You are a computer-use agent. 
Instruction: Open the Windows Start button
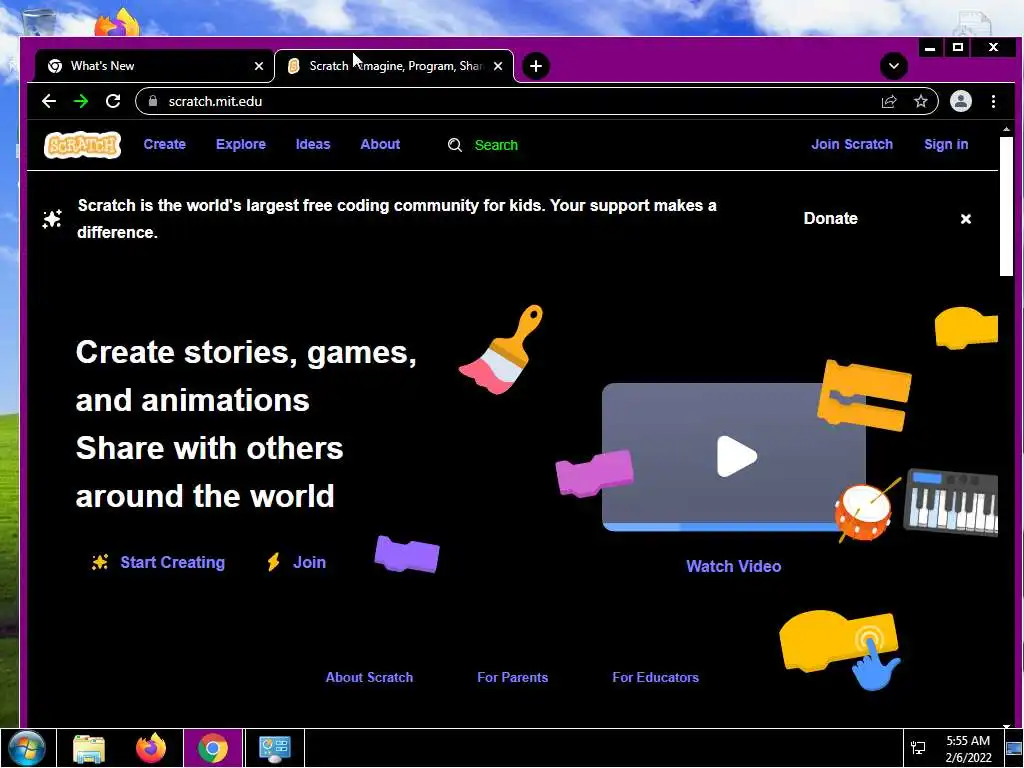(x=27, y=748)
